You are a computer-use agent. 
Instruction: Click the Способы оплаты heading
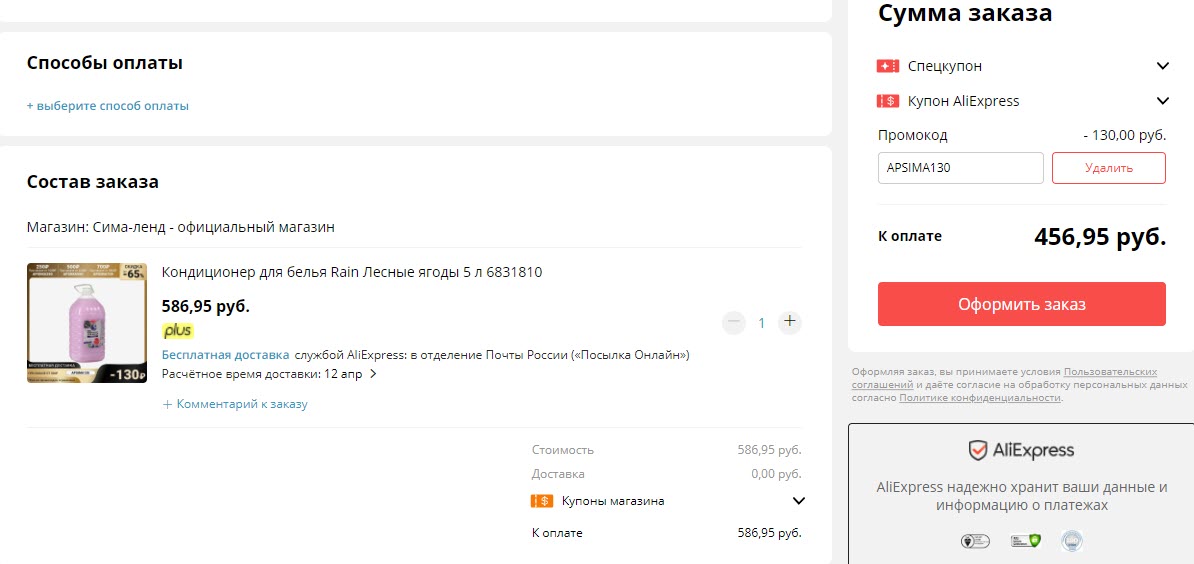coord(104,62)
